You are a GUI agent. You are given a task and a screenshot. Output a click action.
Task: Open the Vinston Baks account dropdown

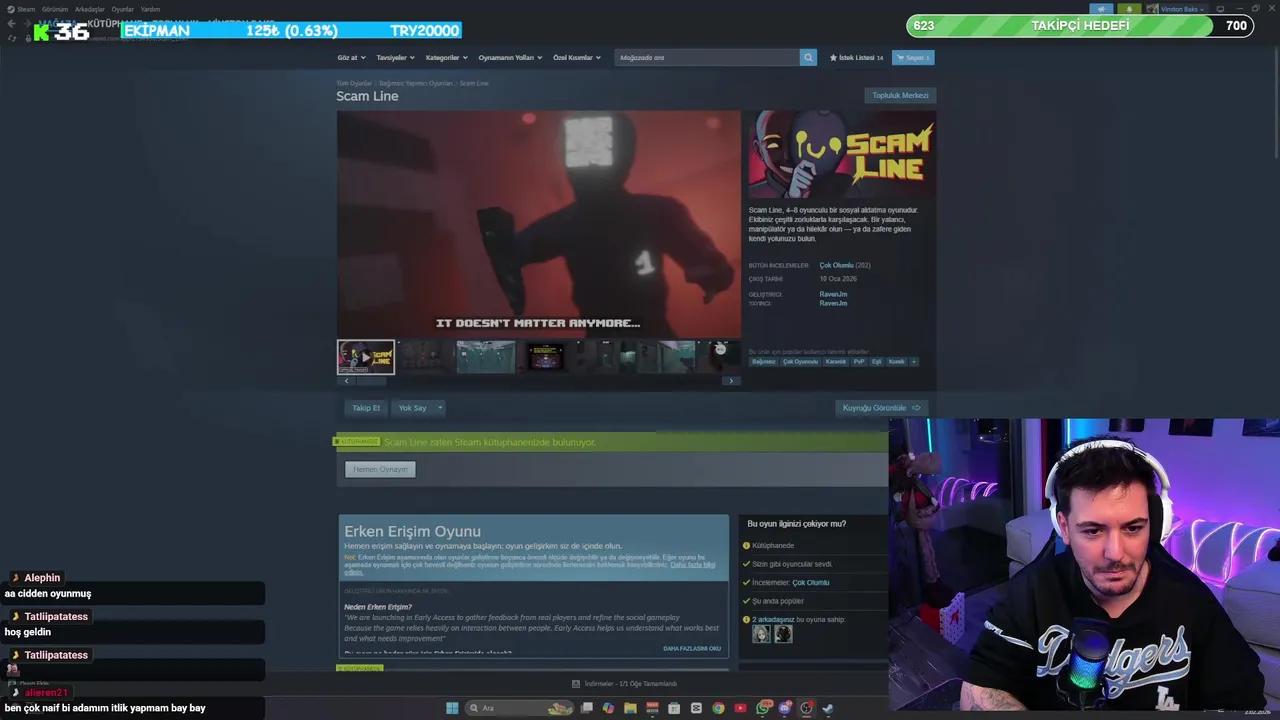click(x=1177, y=9)
